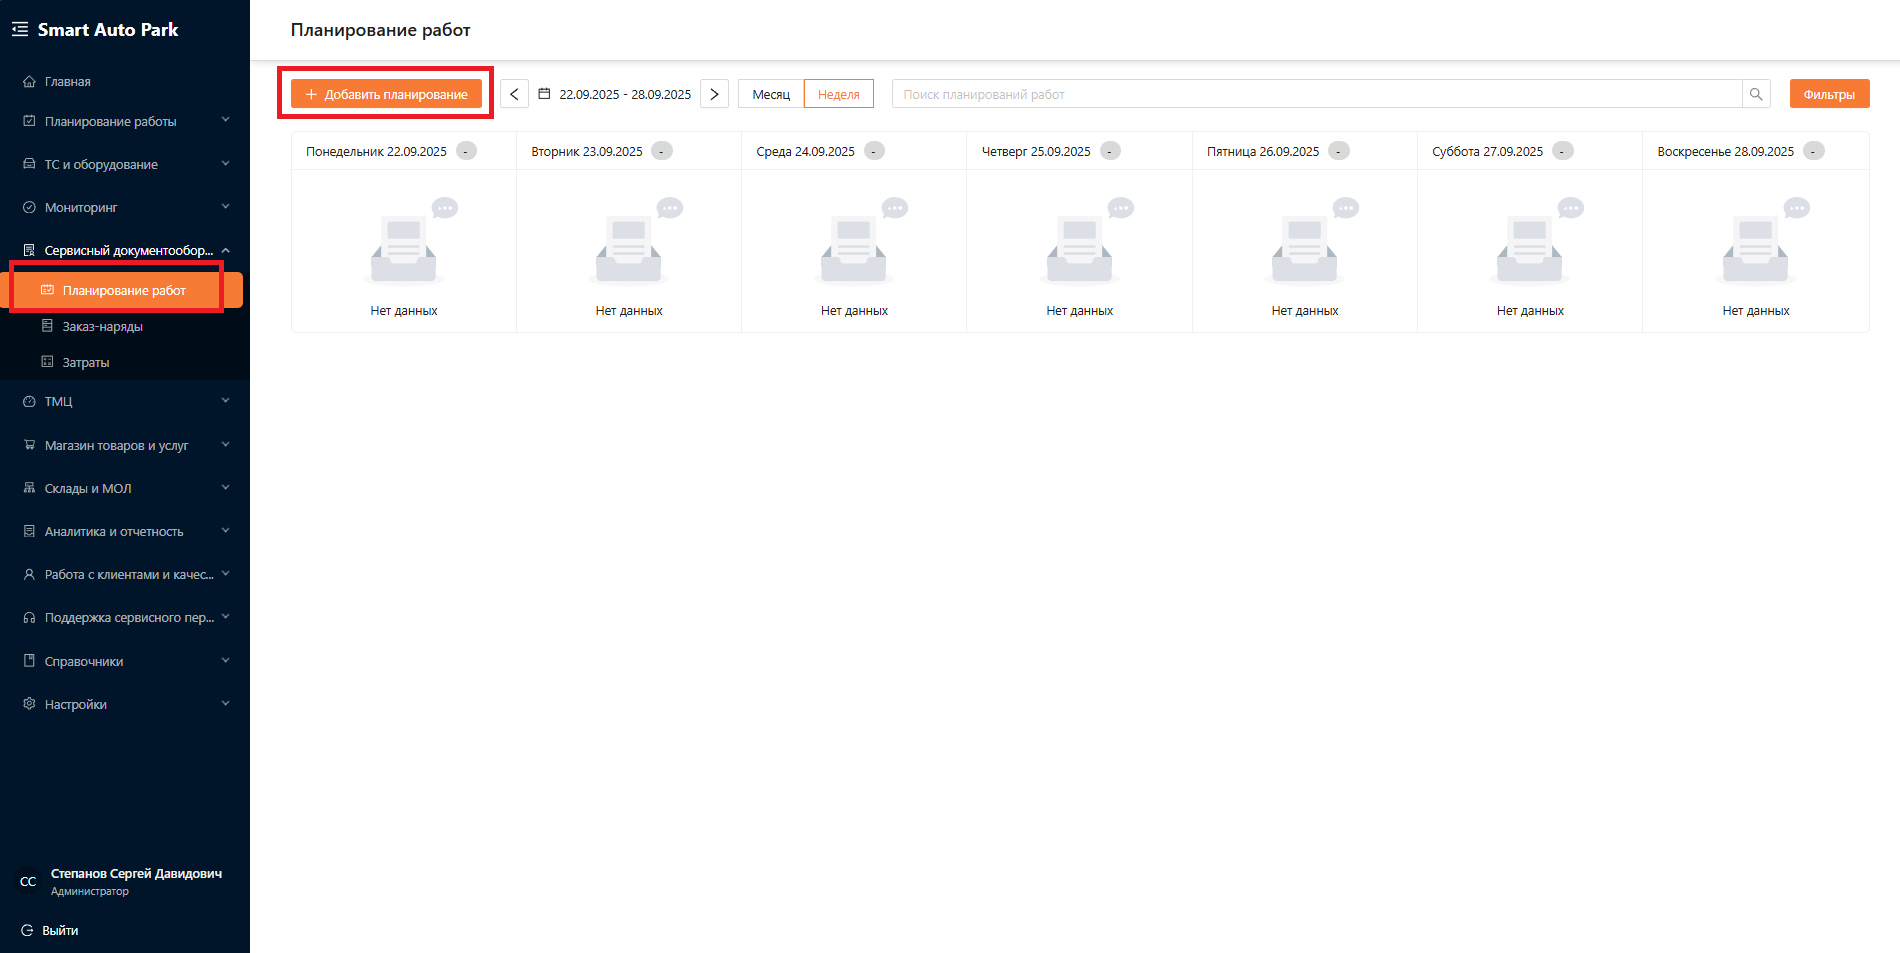
Task: Go to previous week arrow
Action: click(514, 94)
